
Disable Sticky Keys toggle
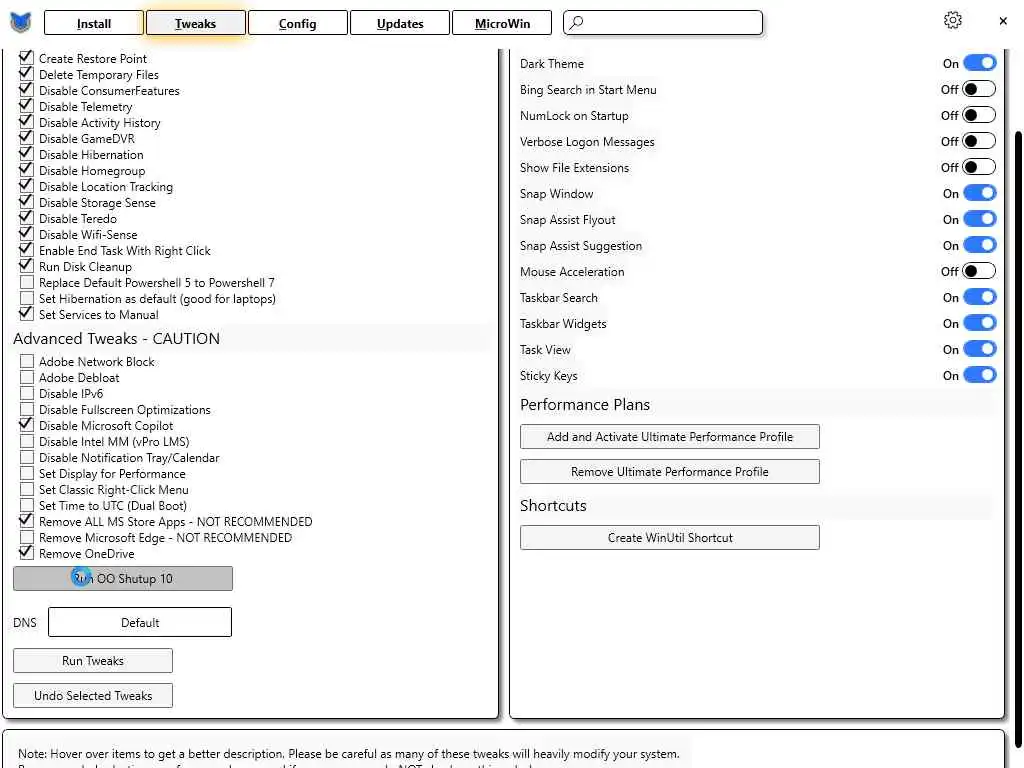click(x=980, y=375)
